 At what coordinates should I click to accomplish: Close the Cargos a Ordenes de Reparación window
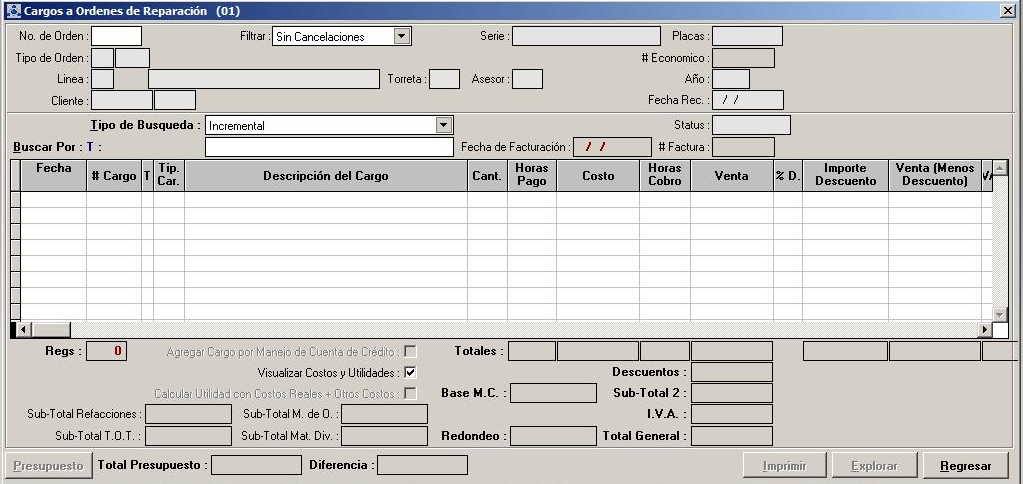(x=1007, y=10)
